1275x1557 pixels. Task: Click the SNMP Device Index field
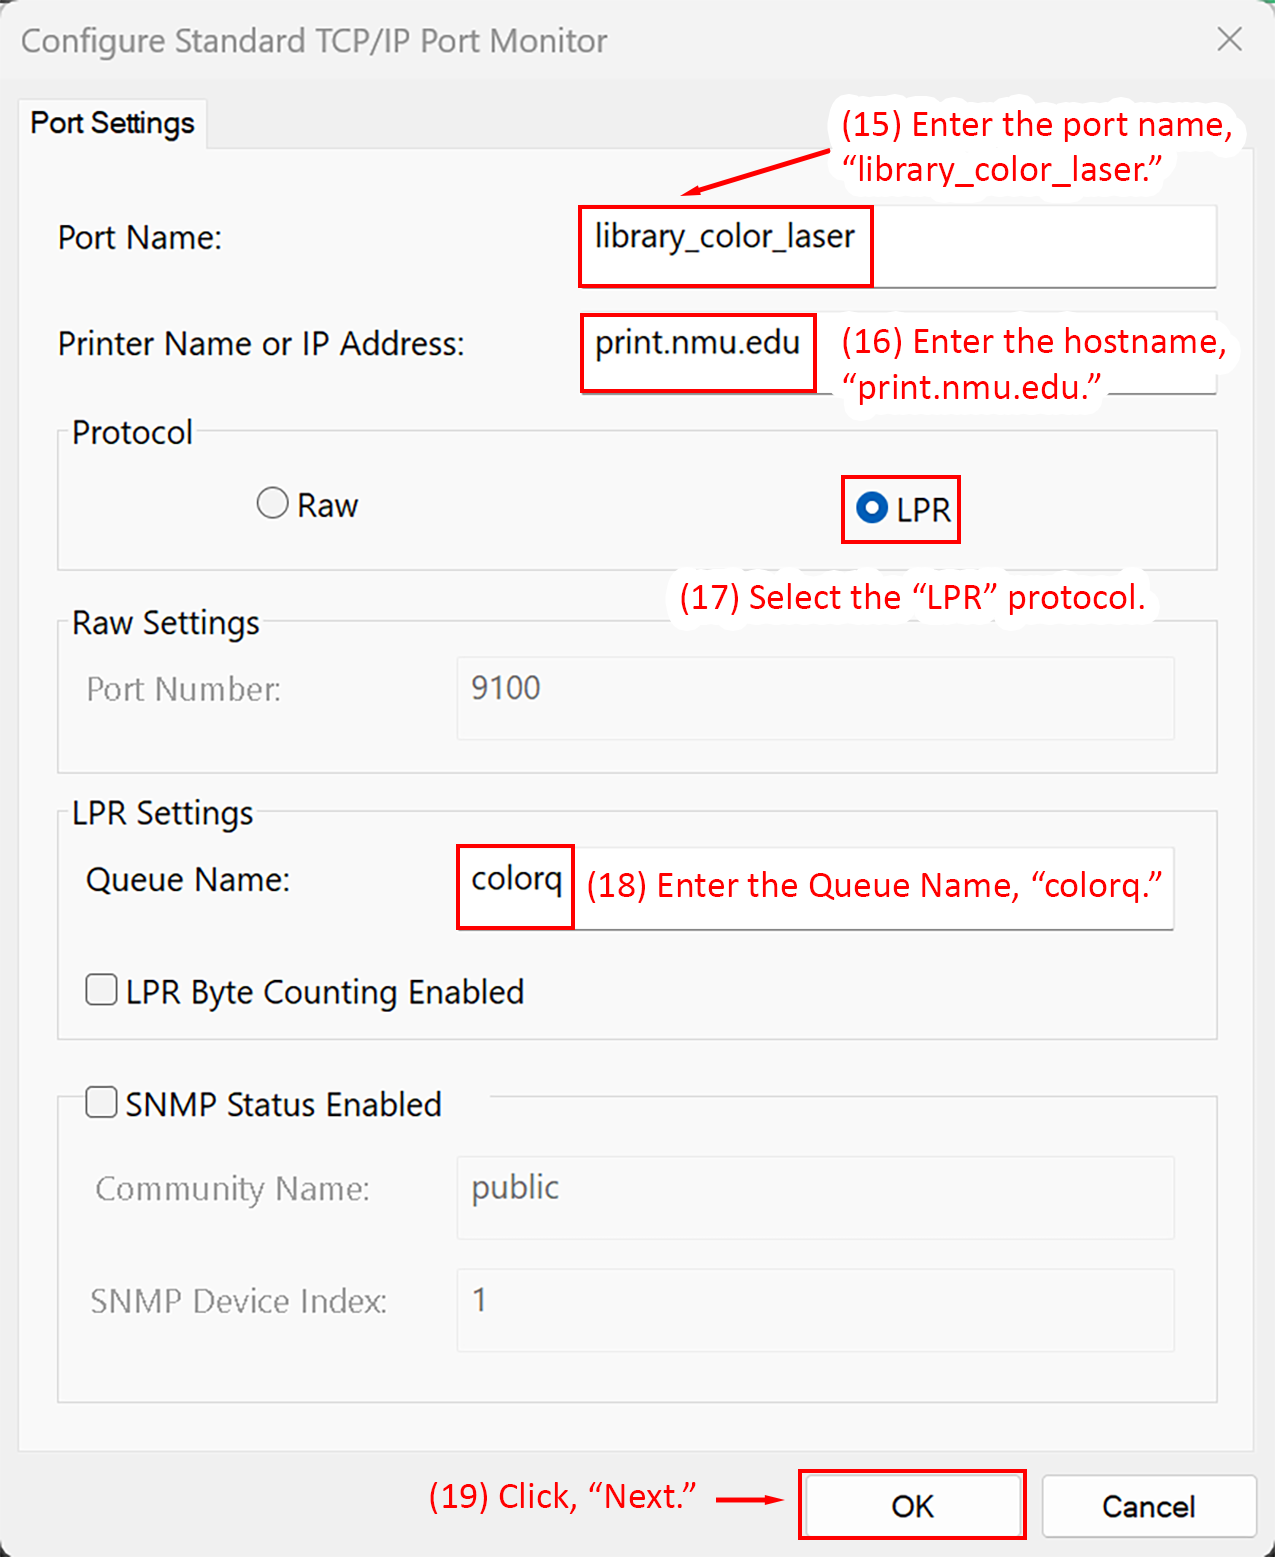(x=815, y=1310)
